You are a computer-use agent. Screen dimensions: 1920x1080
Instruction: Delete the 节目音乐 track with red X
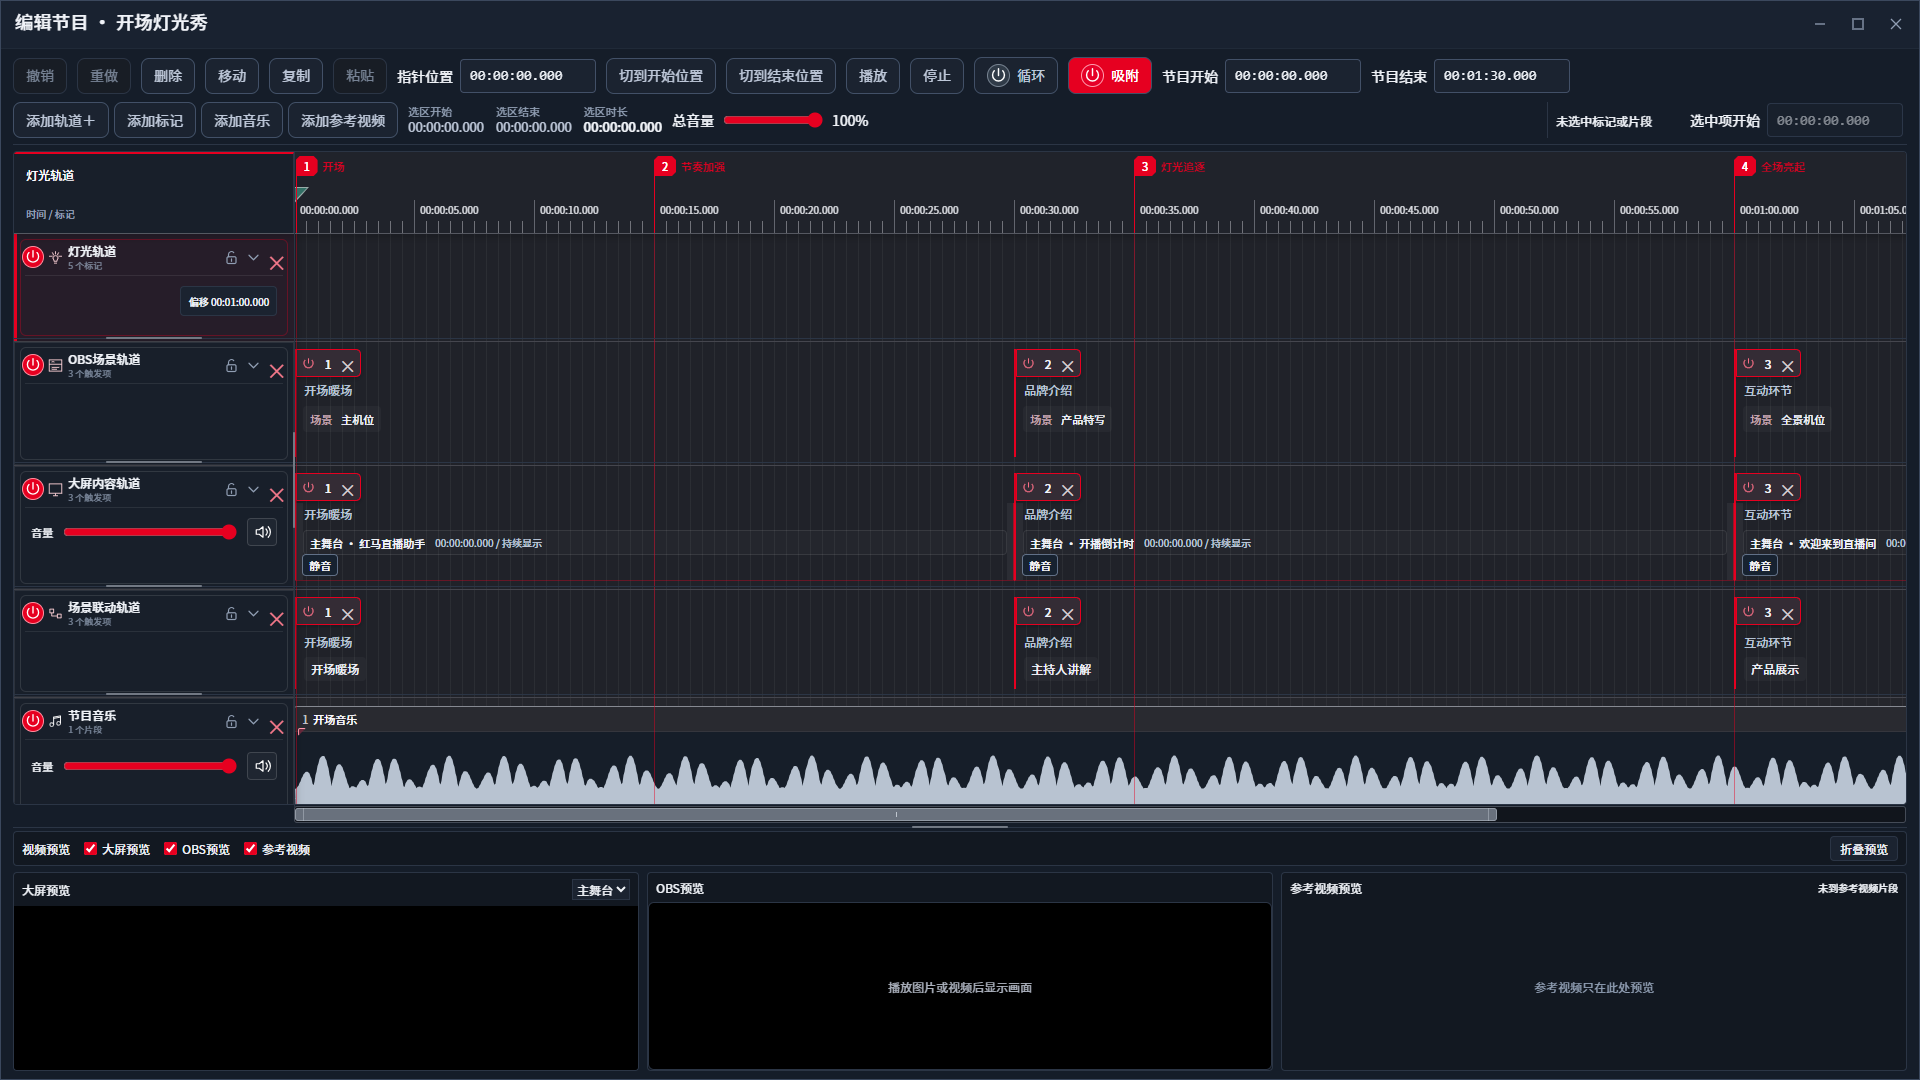coord(277,728)
